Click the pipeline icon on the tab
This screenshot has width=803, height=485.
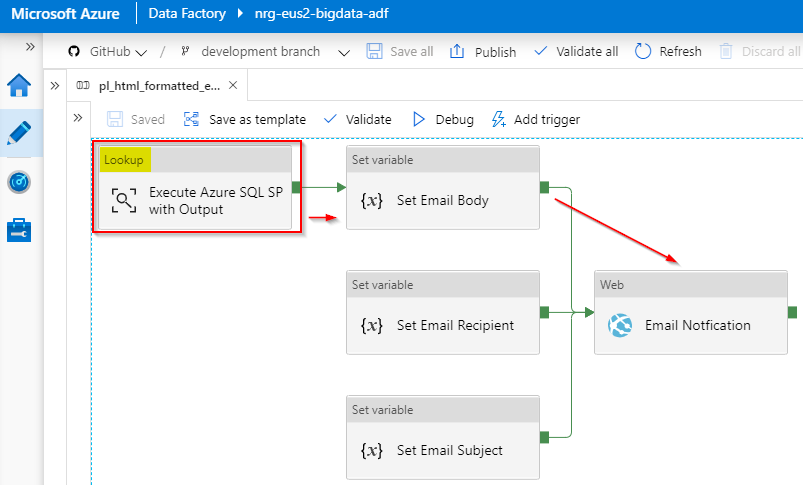point(83,85)
